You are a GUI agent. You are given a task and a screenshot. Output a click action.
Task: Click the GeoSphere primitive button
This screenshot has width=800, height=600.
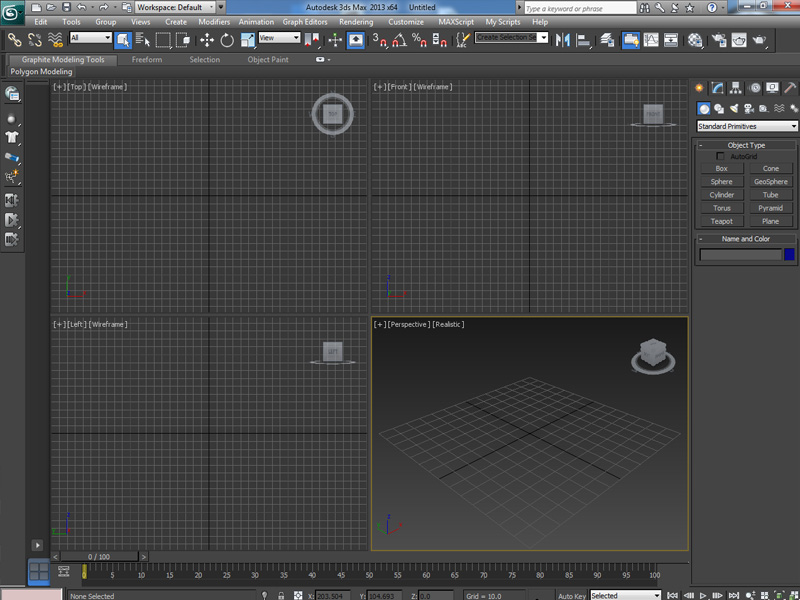pyautogui.click(x=770, y=182)
